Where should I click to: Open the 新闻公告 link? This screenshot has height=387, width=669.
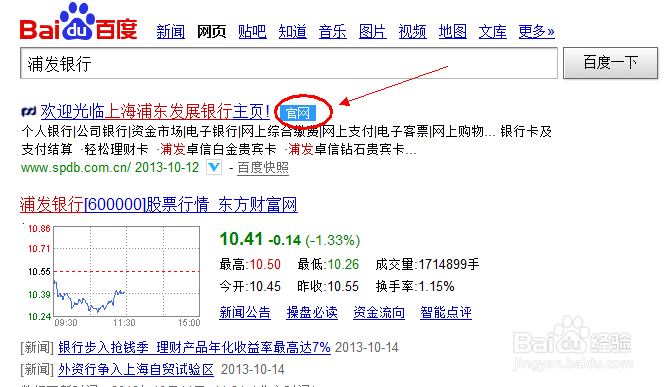[245, 312]
